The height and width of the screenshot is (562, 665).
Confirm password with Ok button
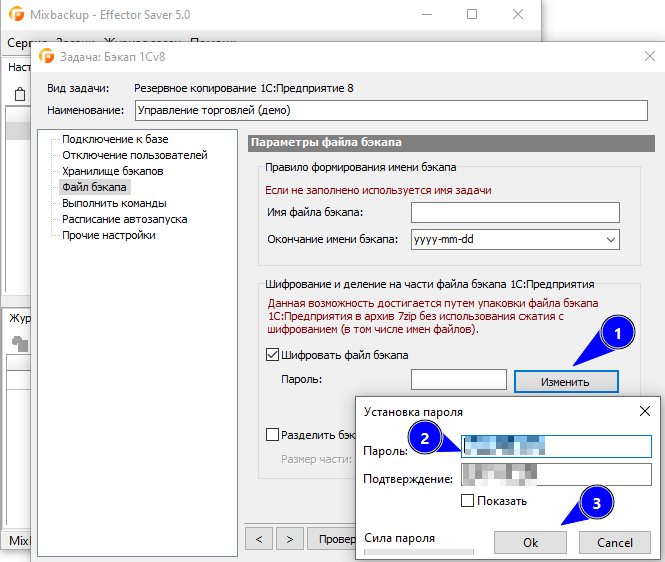tap(530, 542)
